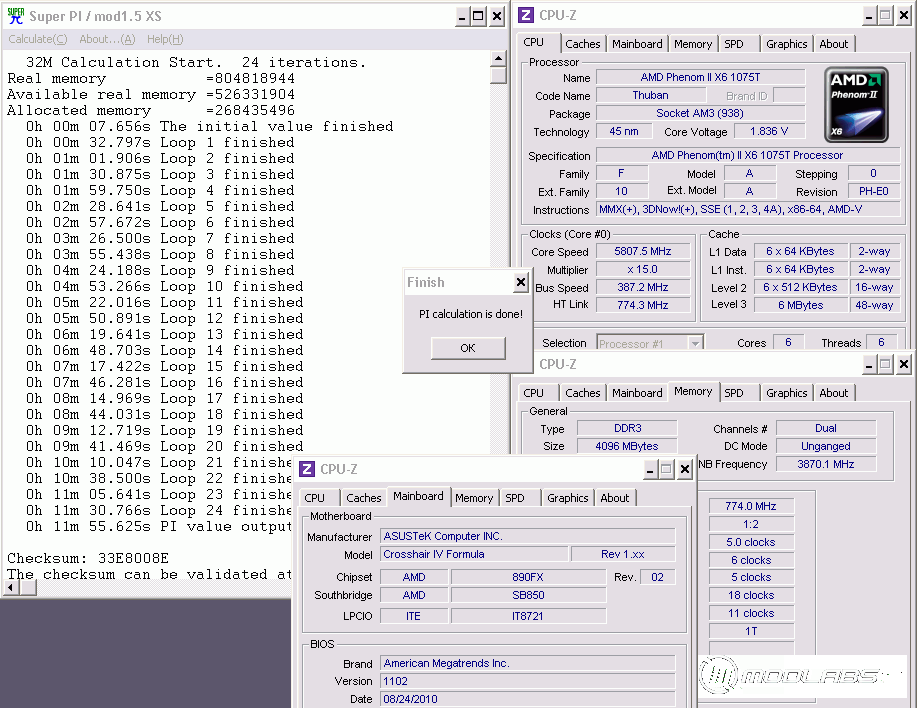Click the "Loop 10 finished" line in Super PI

click(x=164, y=286)
